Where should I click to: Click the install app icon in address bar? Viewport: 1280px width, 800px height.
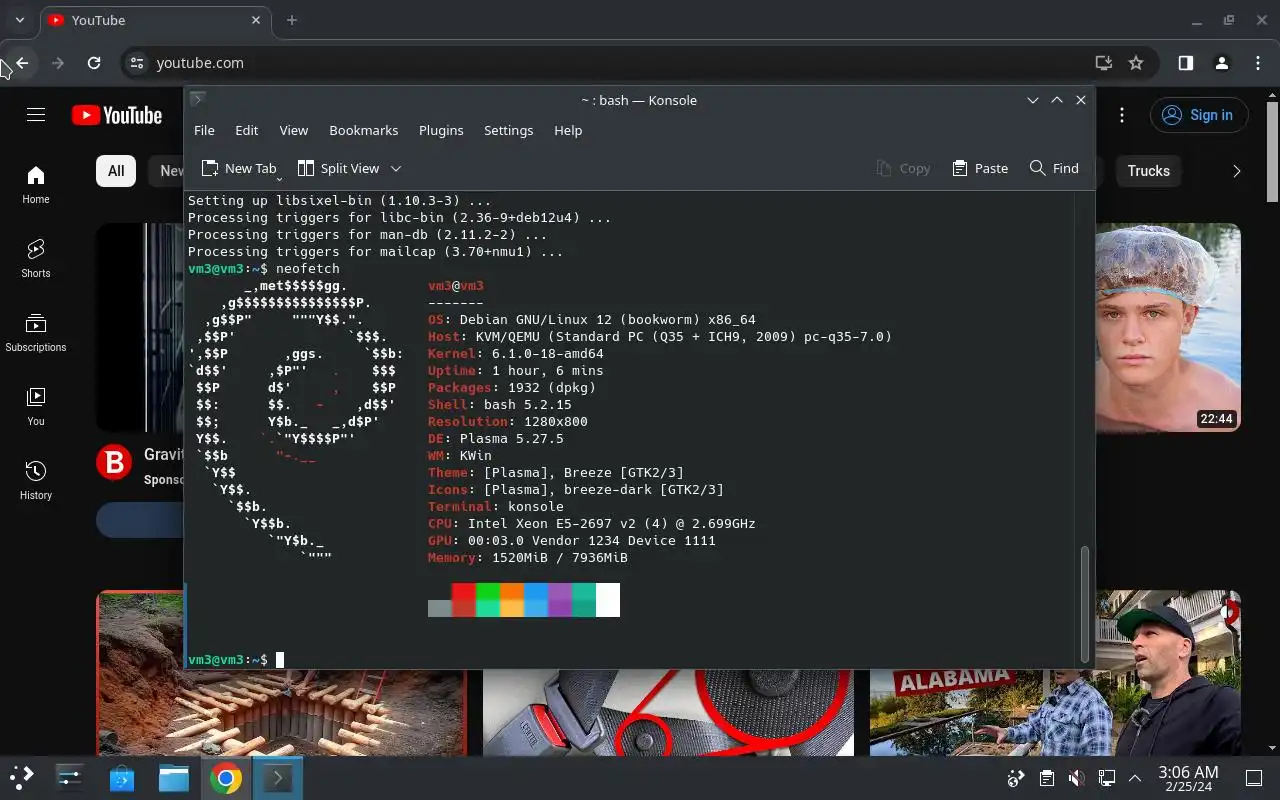coord(1104,63)
